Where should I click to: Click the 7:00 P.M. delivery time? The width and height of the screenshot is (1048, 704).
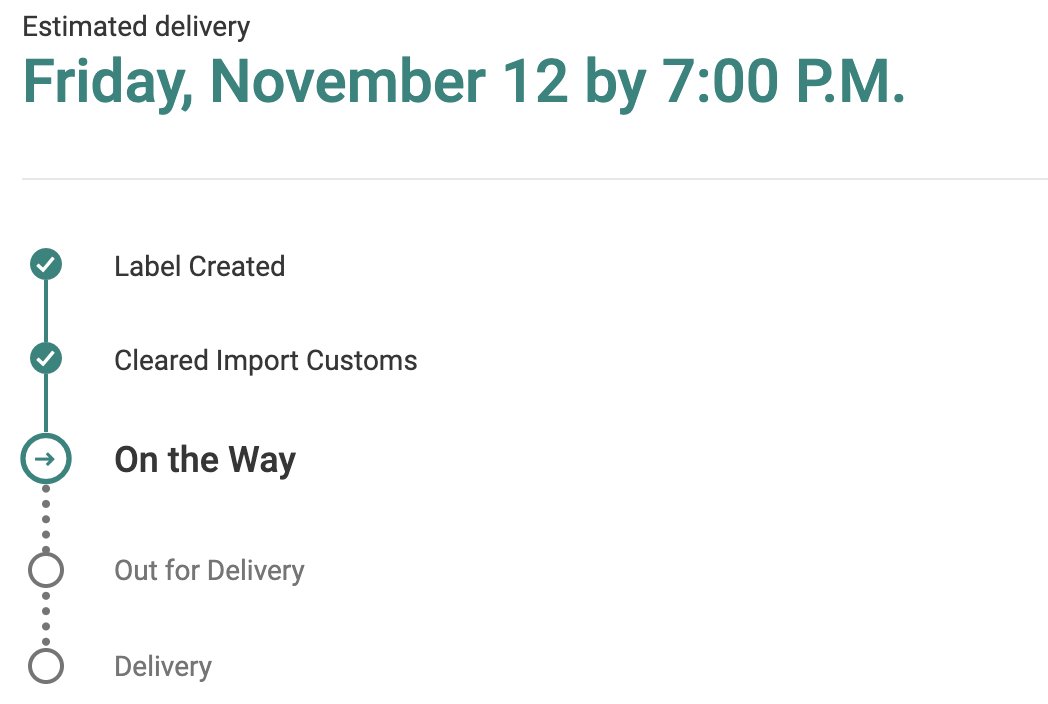point(784,82)
